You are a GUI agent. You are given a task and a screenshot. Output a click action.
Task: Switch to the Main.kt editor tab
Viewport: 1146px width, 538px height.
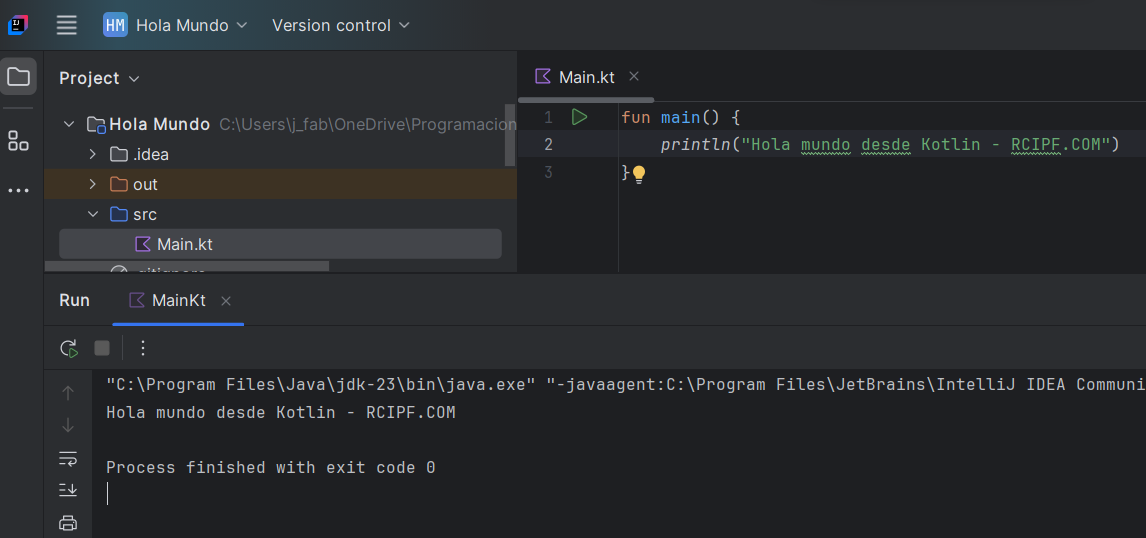586,77
